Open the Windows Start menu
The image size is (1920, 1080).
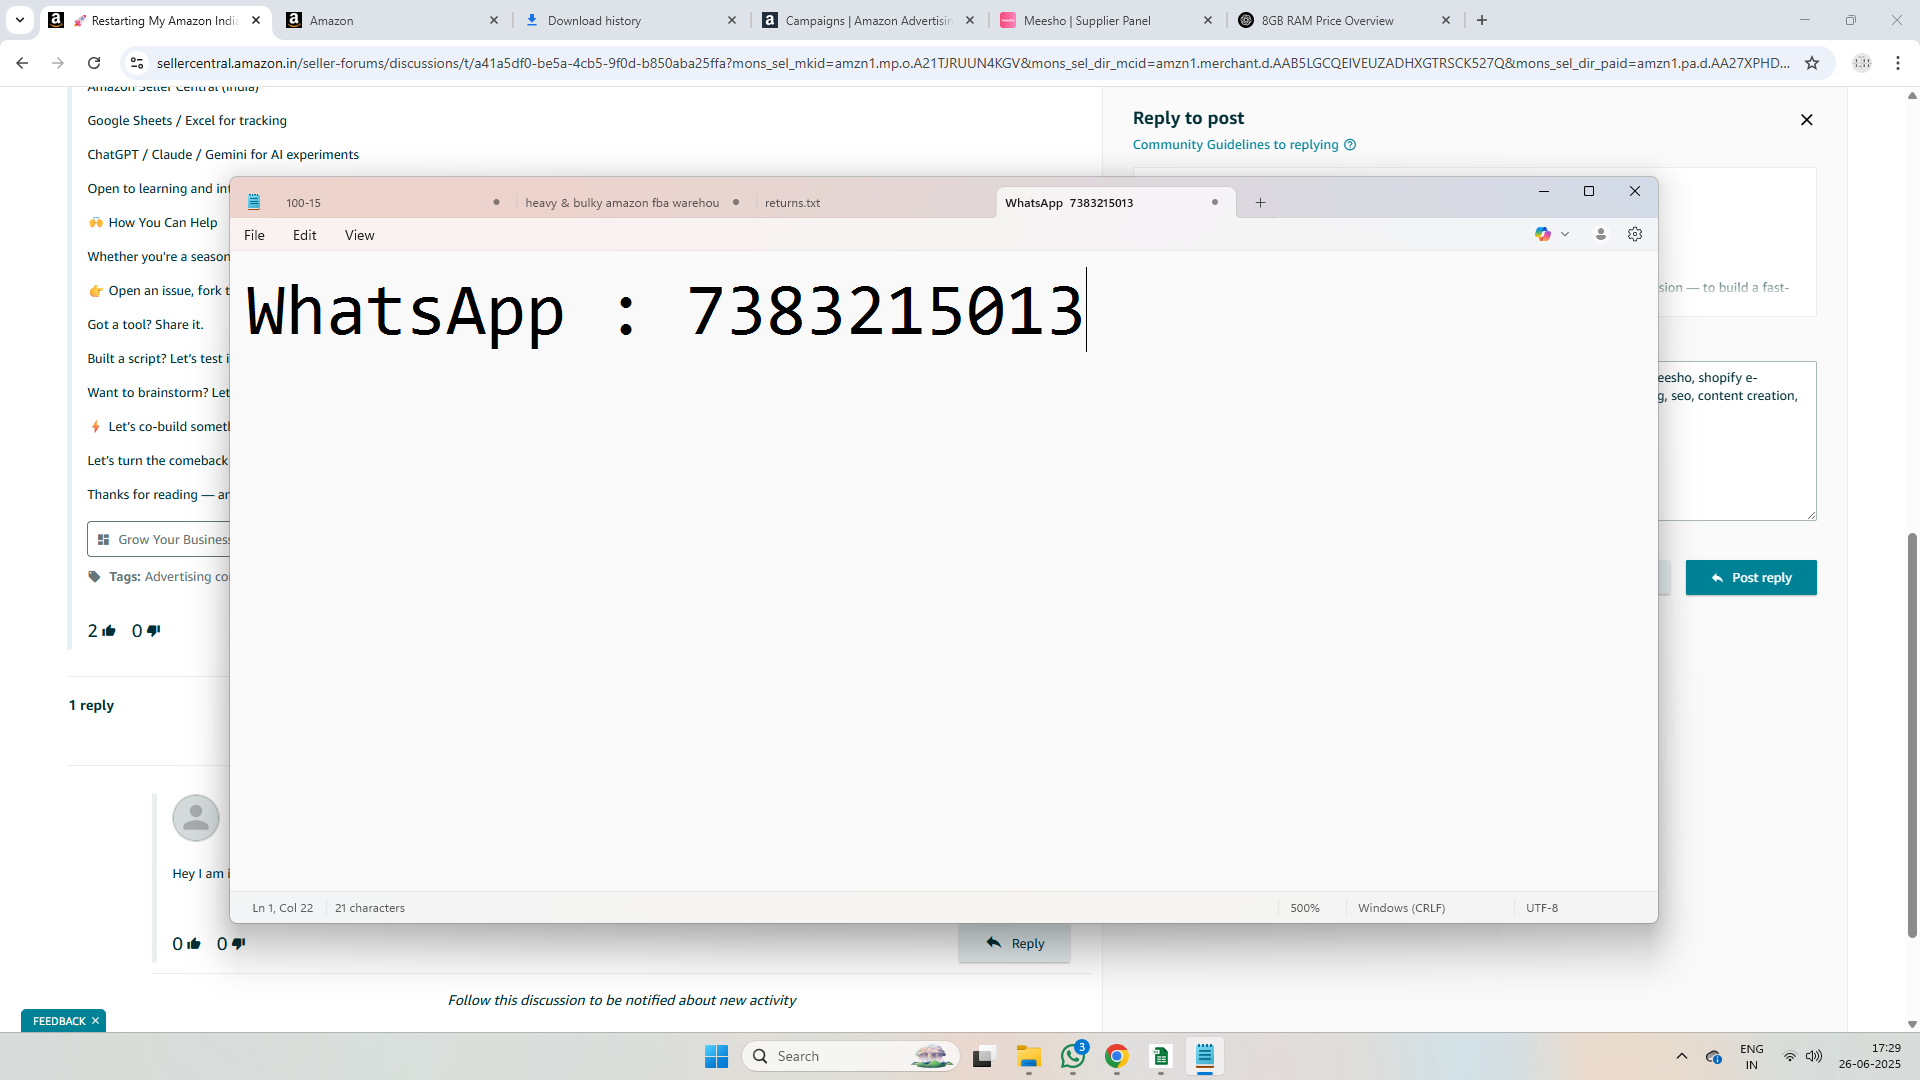716,1056
